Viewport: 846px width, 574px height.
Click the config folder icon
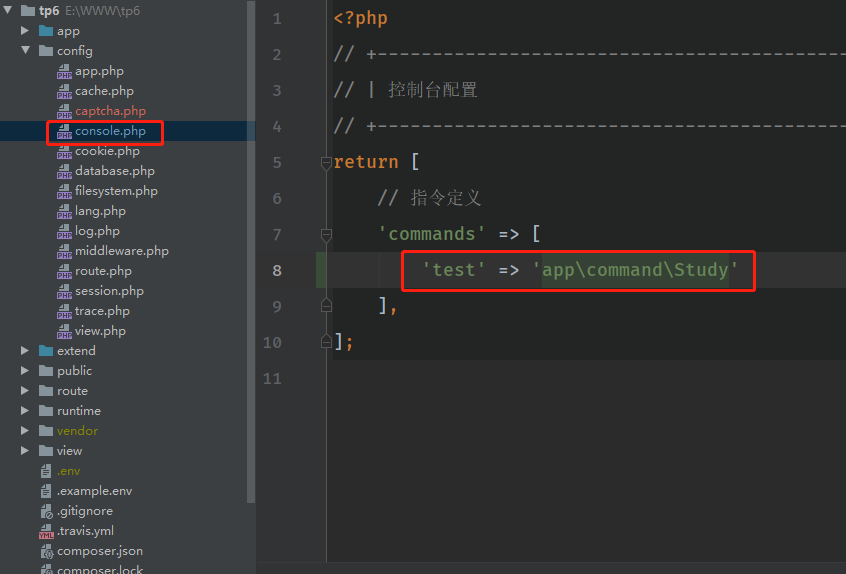pos(46,51)
